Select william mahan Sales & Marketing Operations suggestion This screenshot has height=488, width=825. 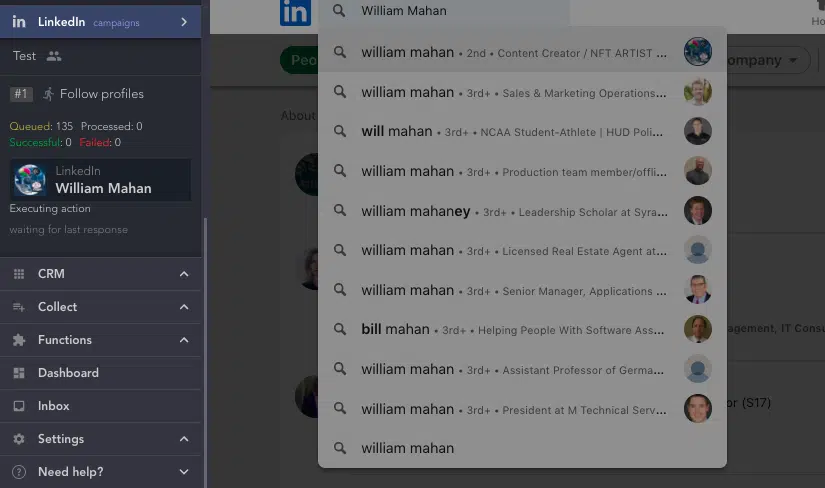tap(522, 92)
